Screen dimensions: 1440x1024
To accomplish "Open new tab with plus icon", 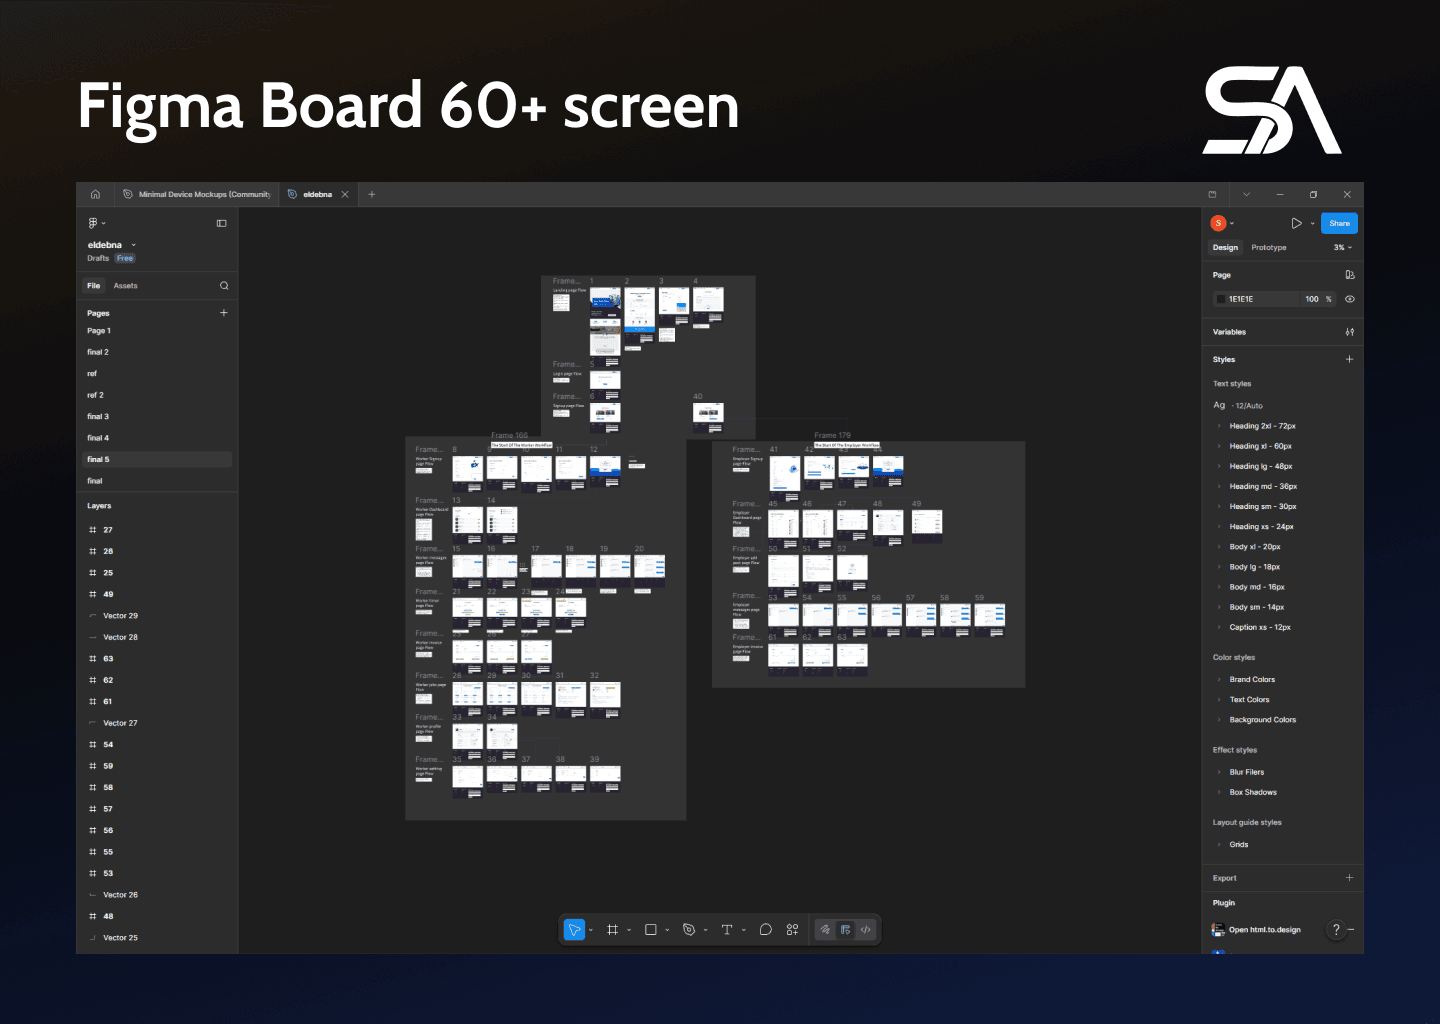I will pyautogui.click(x=371, y=194).
